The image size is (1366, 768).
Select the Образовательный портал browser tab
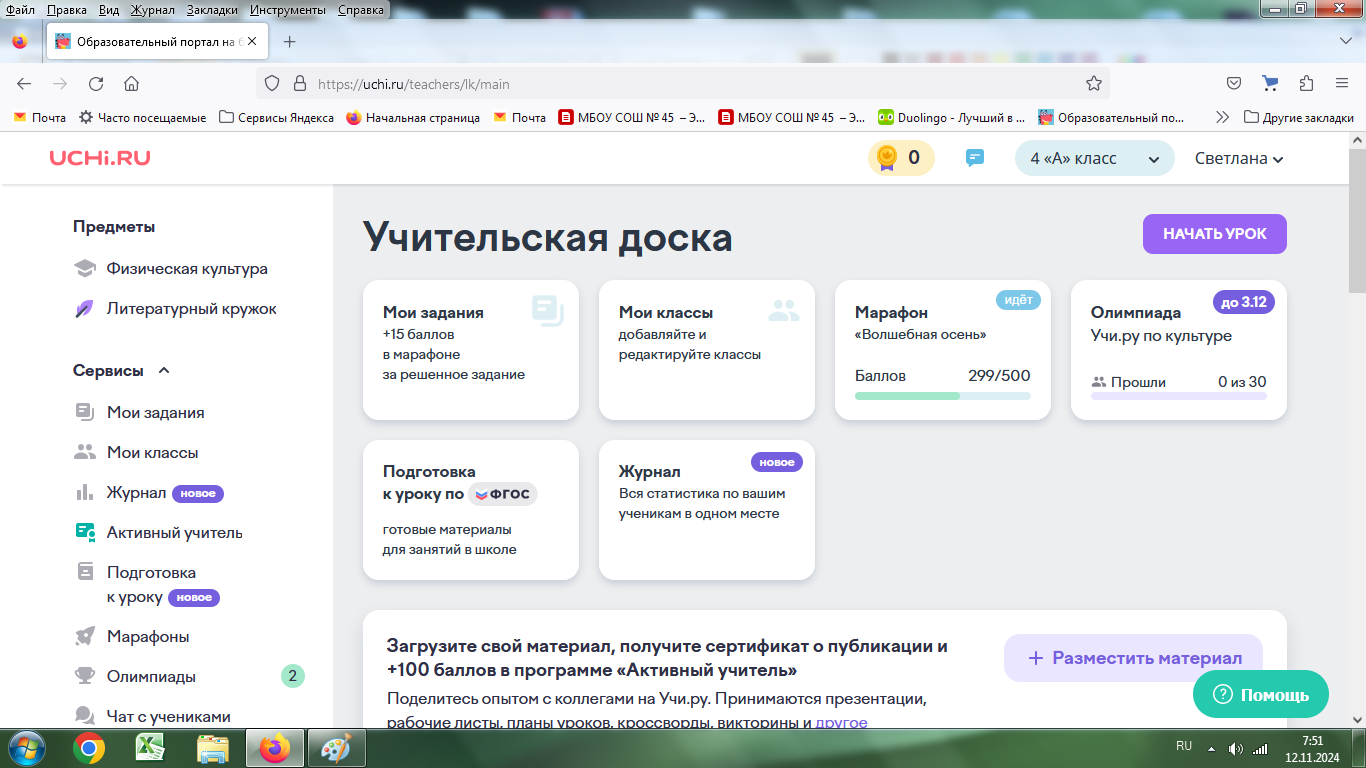click(x=156, y=41)
